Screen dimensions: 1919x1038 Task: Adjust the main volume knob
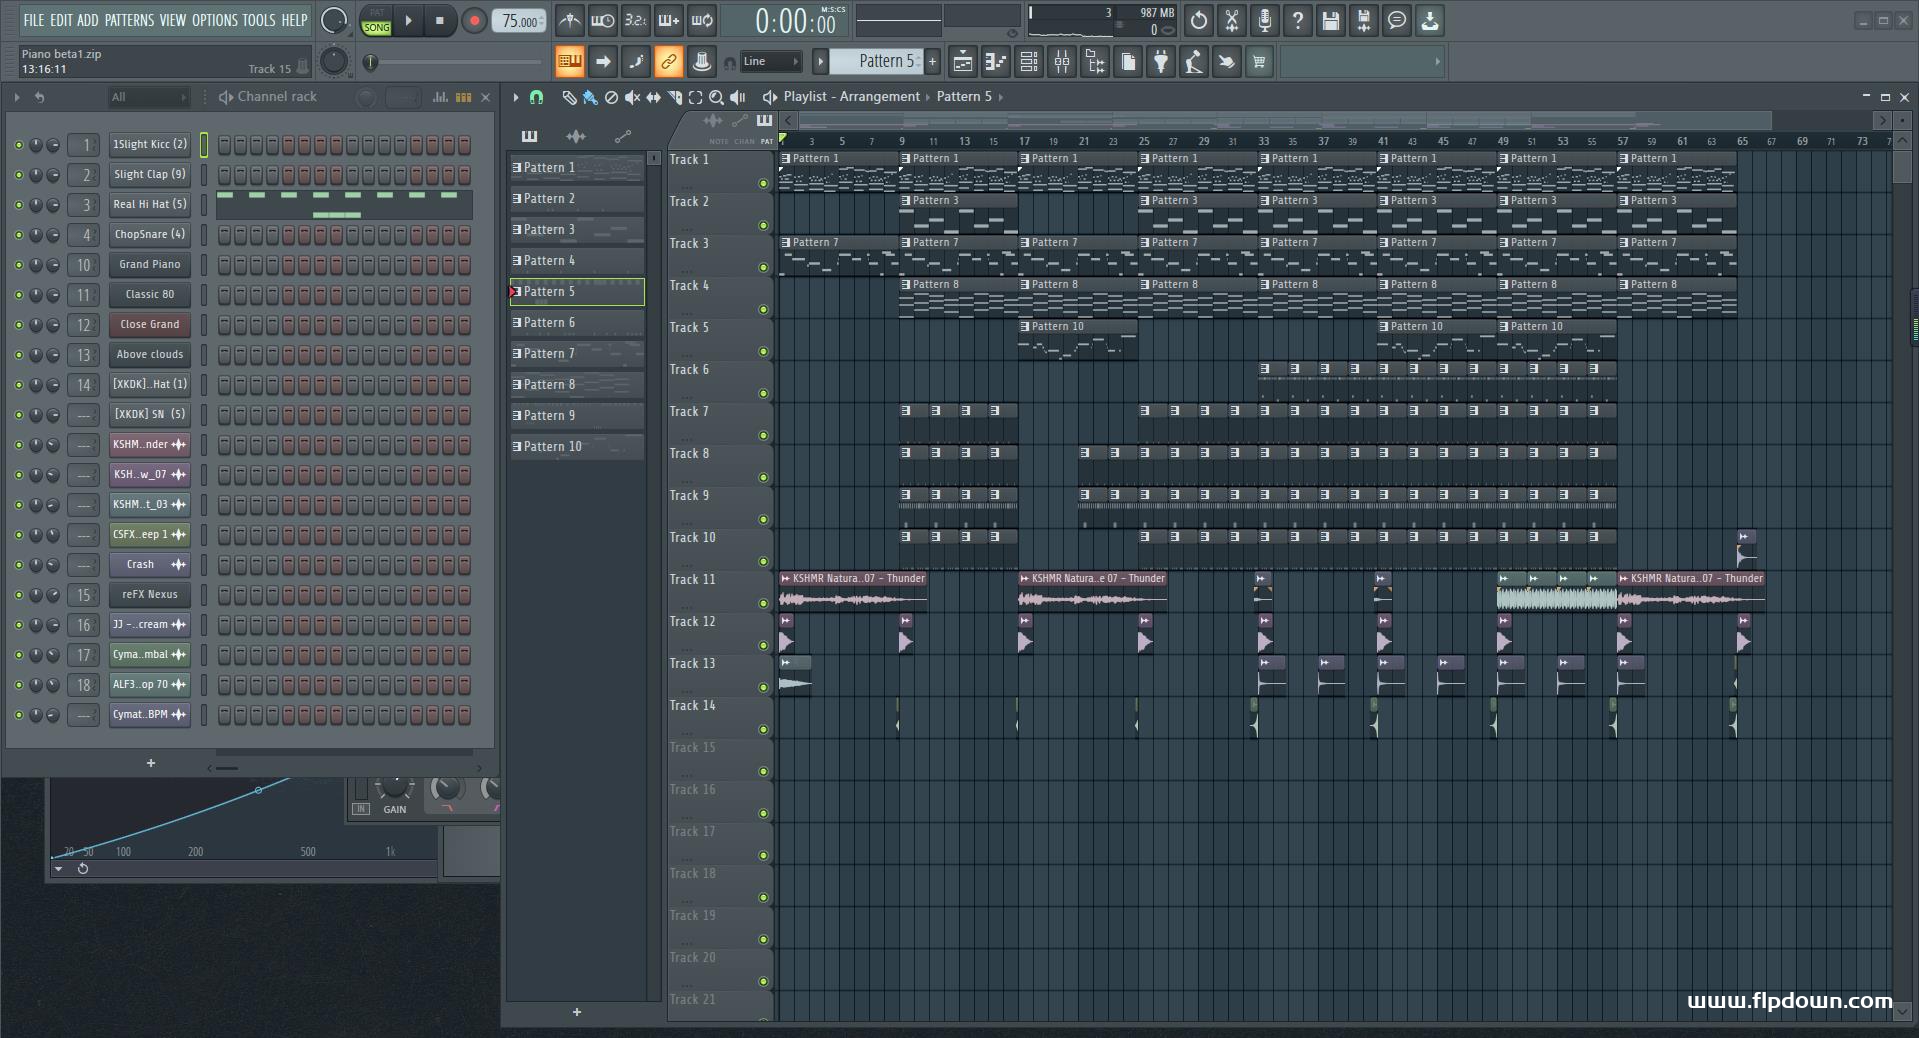point(334,20)
